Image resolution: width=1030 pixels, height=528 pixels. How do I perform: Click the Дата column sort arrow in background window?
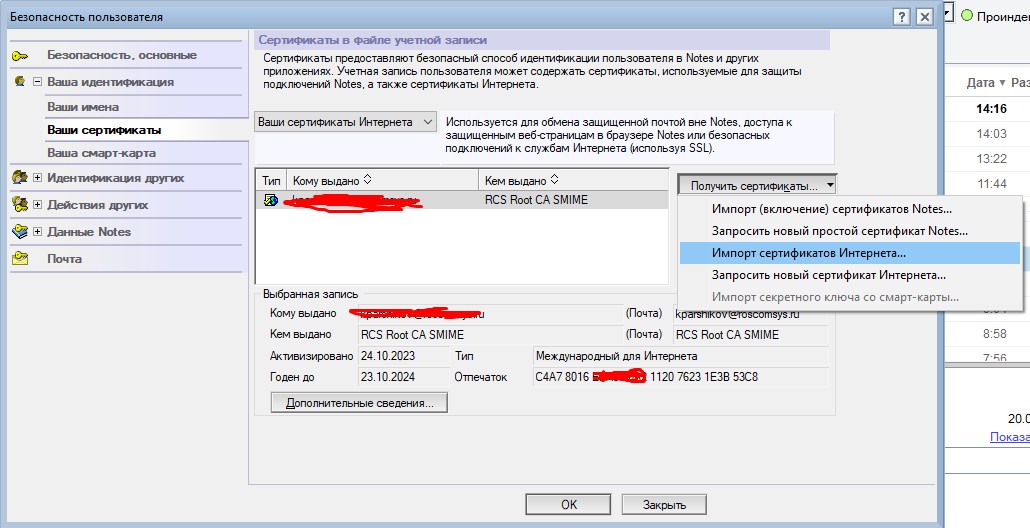pos(1002,83)
